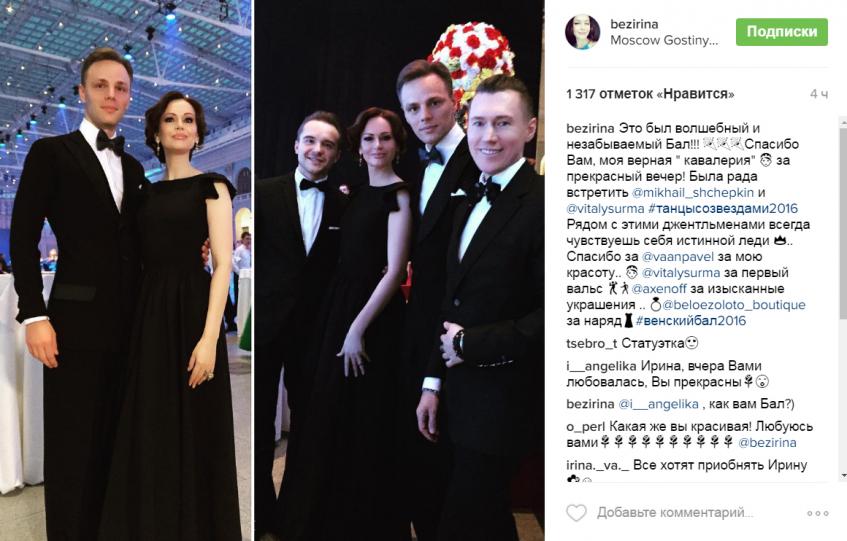The image size is (847, 541).
Task: Open the #венскийбал2016 hashtag
Action: [x=691, y=321]
